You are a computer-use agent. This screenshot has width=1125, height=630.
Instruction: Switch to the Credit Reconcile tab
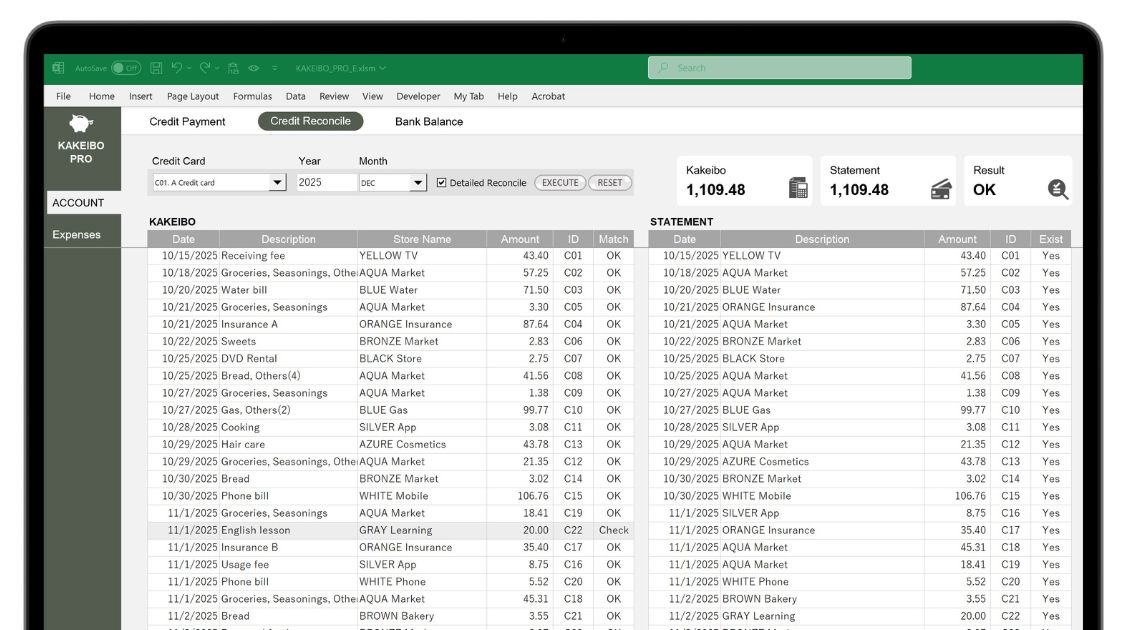click(x=311, y=121)
